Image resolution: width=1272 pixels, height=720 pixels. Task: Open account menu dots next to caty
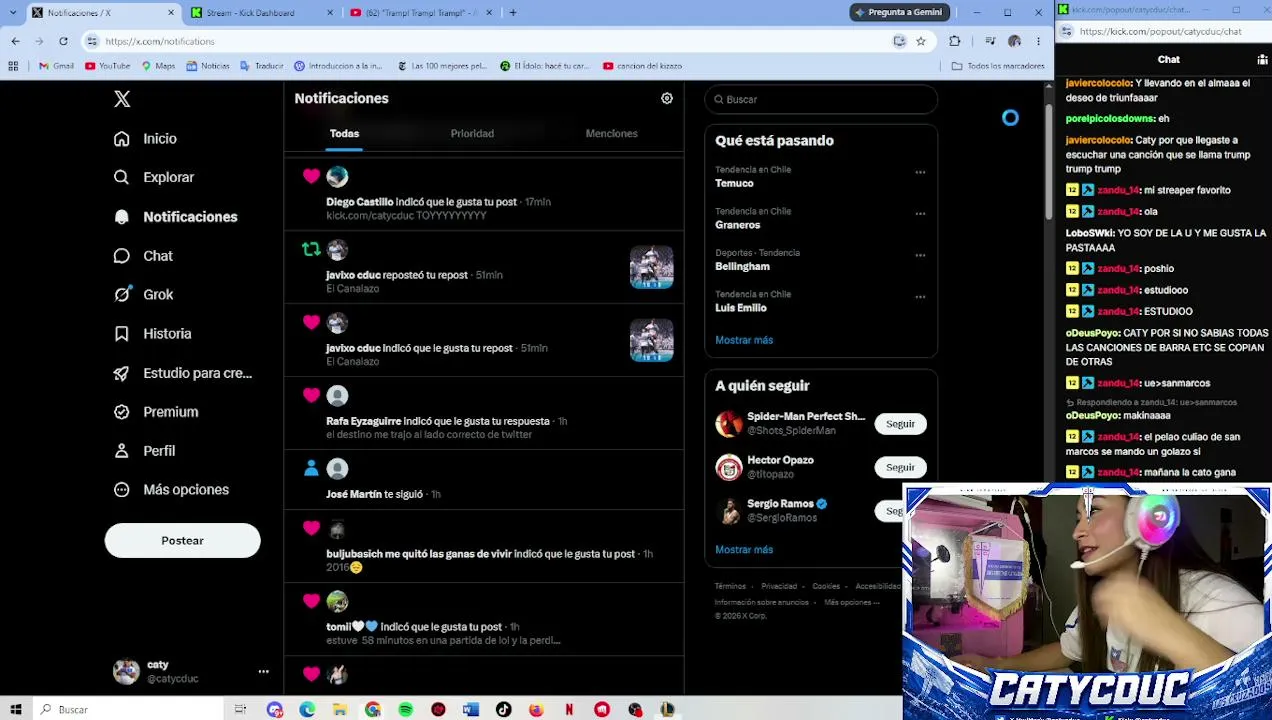263,672
